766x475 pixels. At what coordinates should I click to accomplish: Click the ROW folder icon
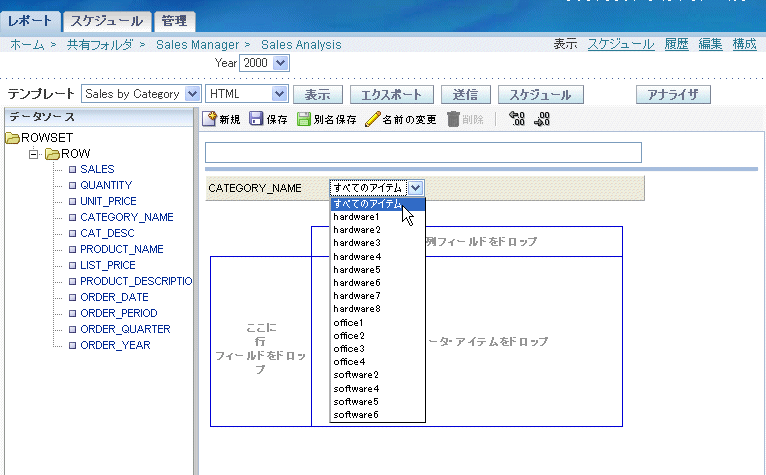(x=52, y=154)
